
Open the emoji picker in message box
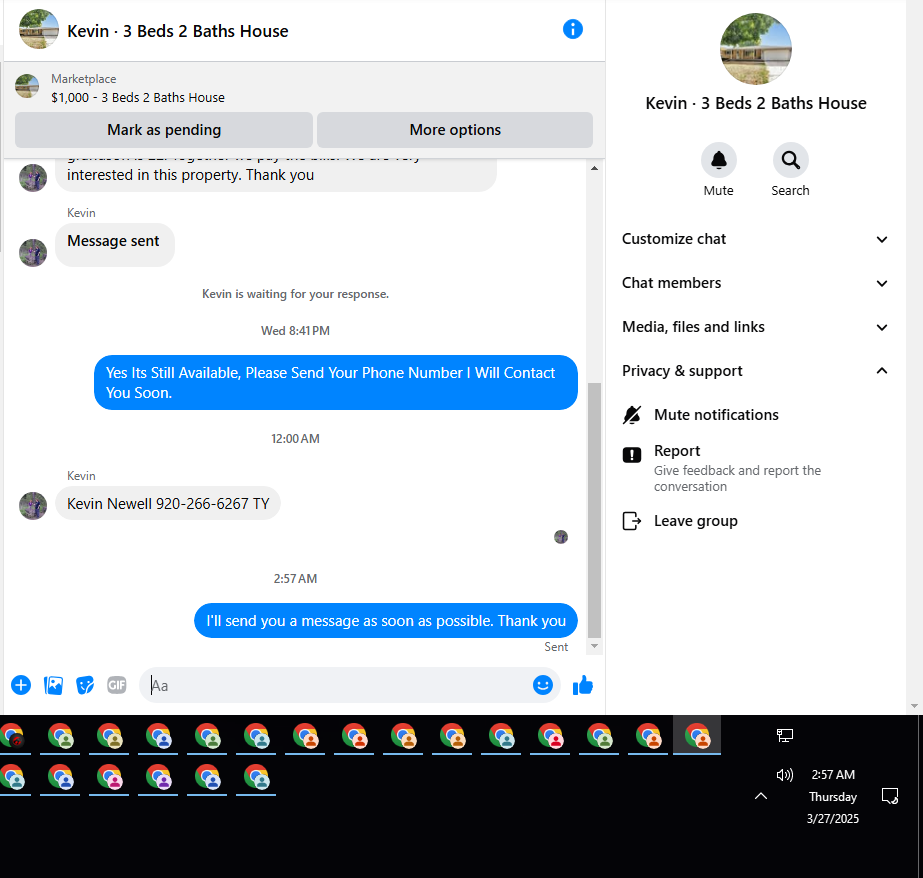click(x=543, y=684)
